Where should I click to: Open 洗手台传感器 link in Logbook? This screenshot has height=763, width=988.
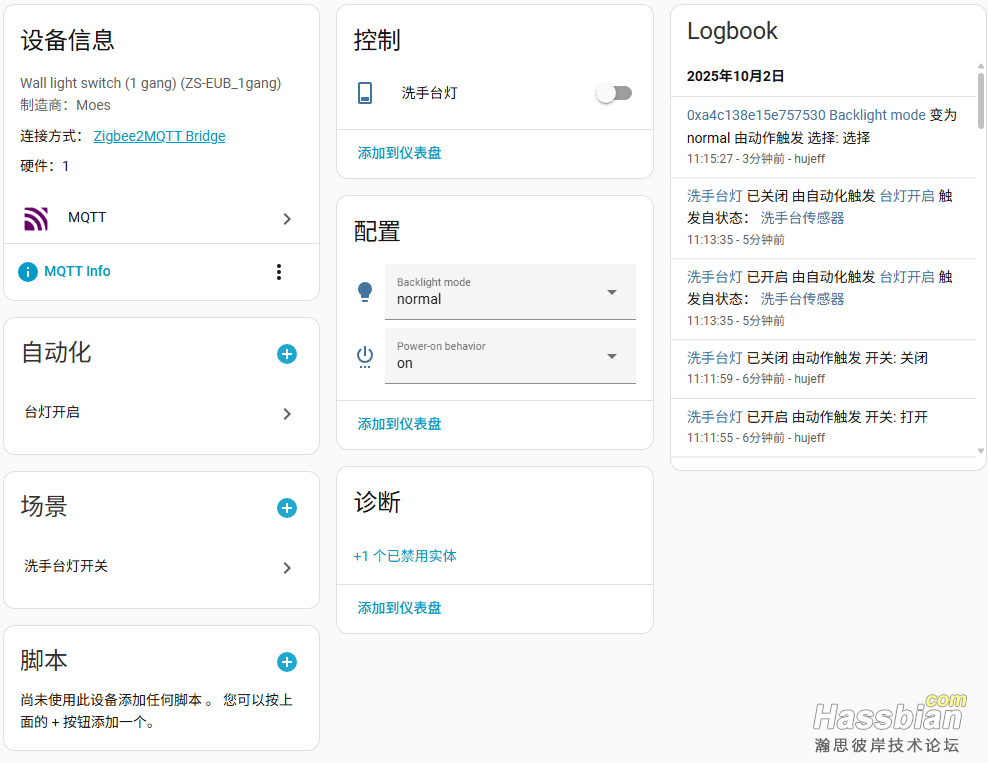(802, 217)
